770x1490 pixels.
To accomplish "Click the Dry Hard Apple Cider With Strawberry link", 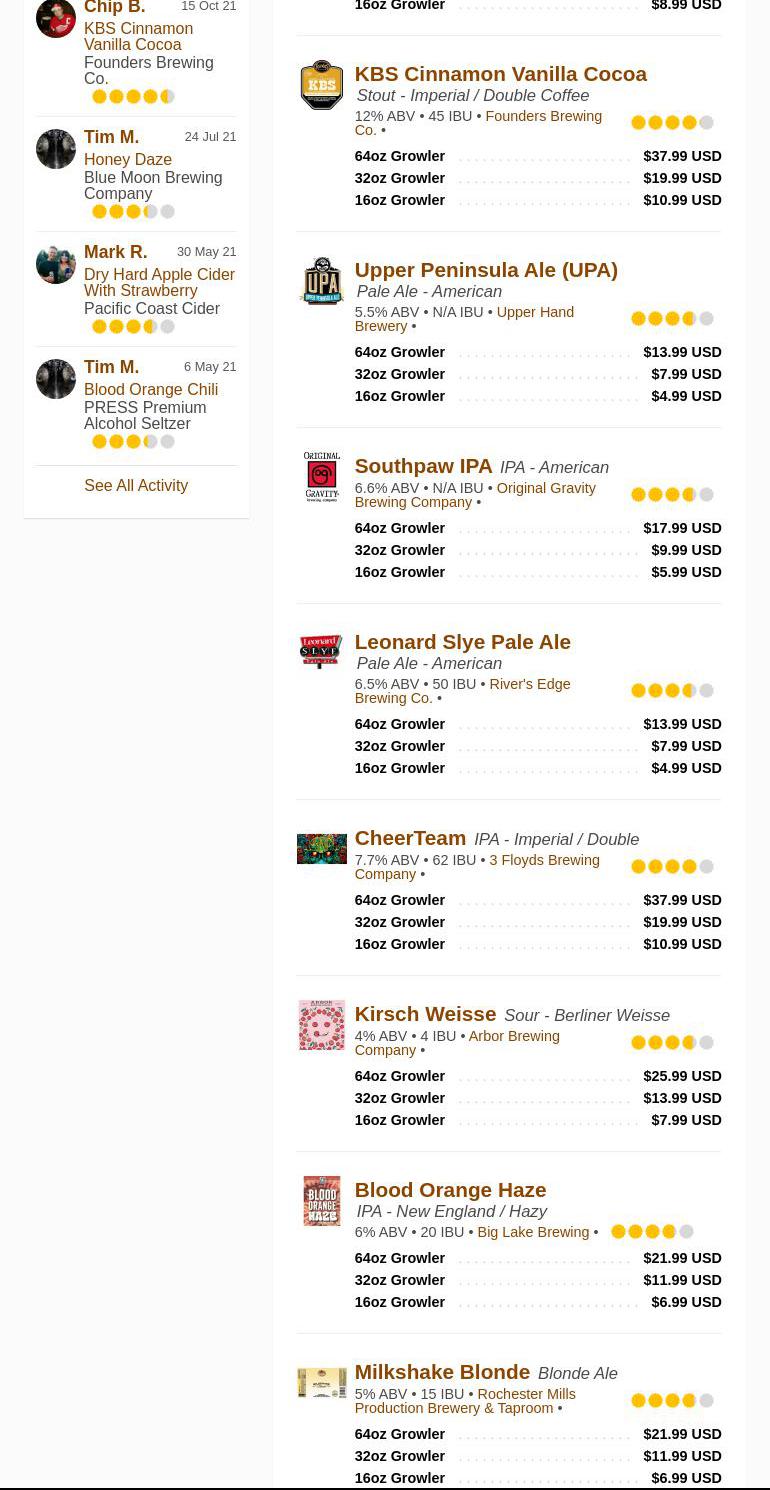I will (x=159, y=282).
